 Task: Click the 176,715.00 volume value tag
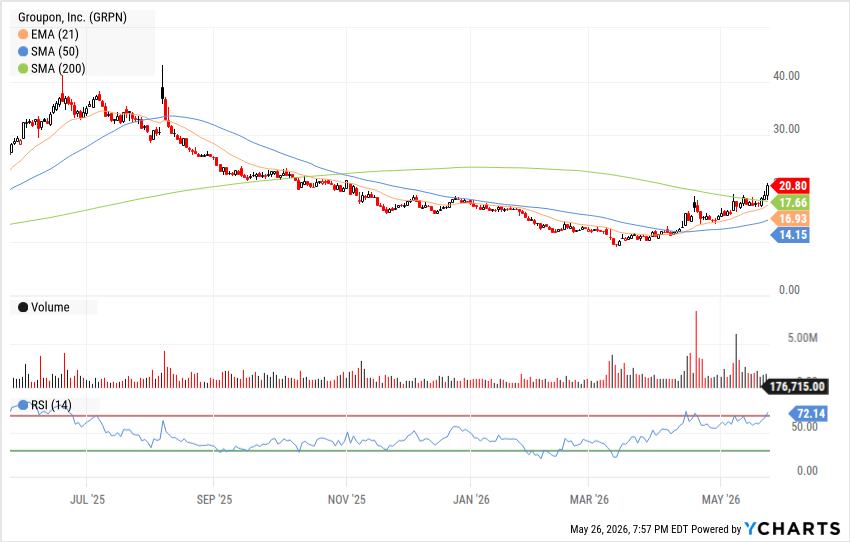[x=794, y=387]
